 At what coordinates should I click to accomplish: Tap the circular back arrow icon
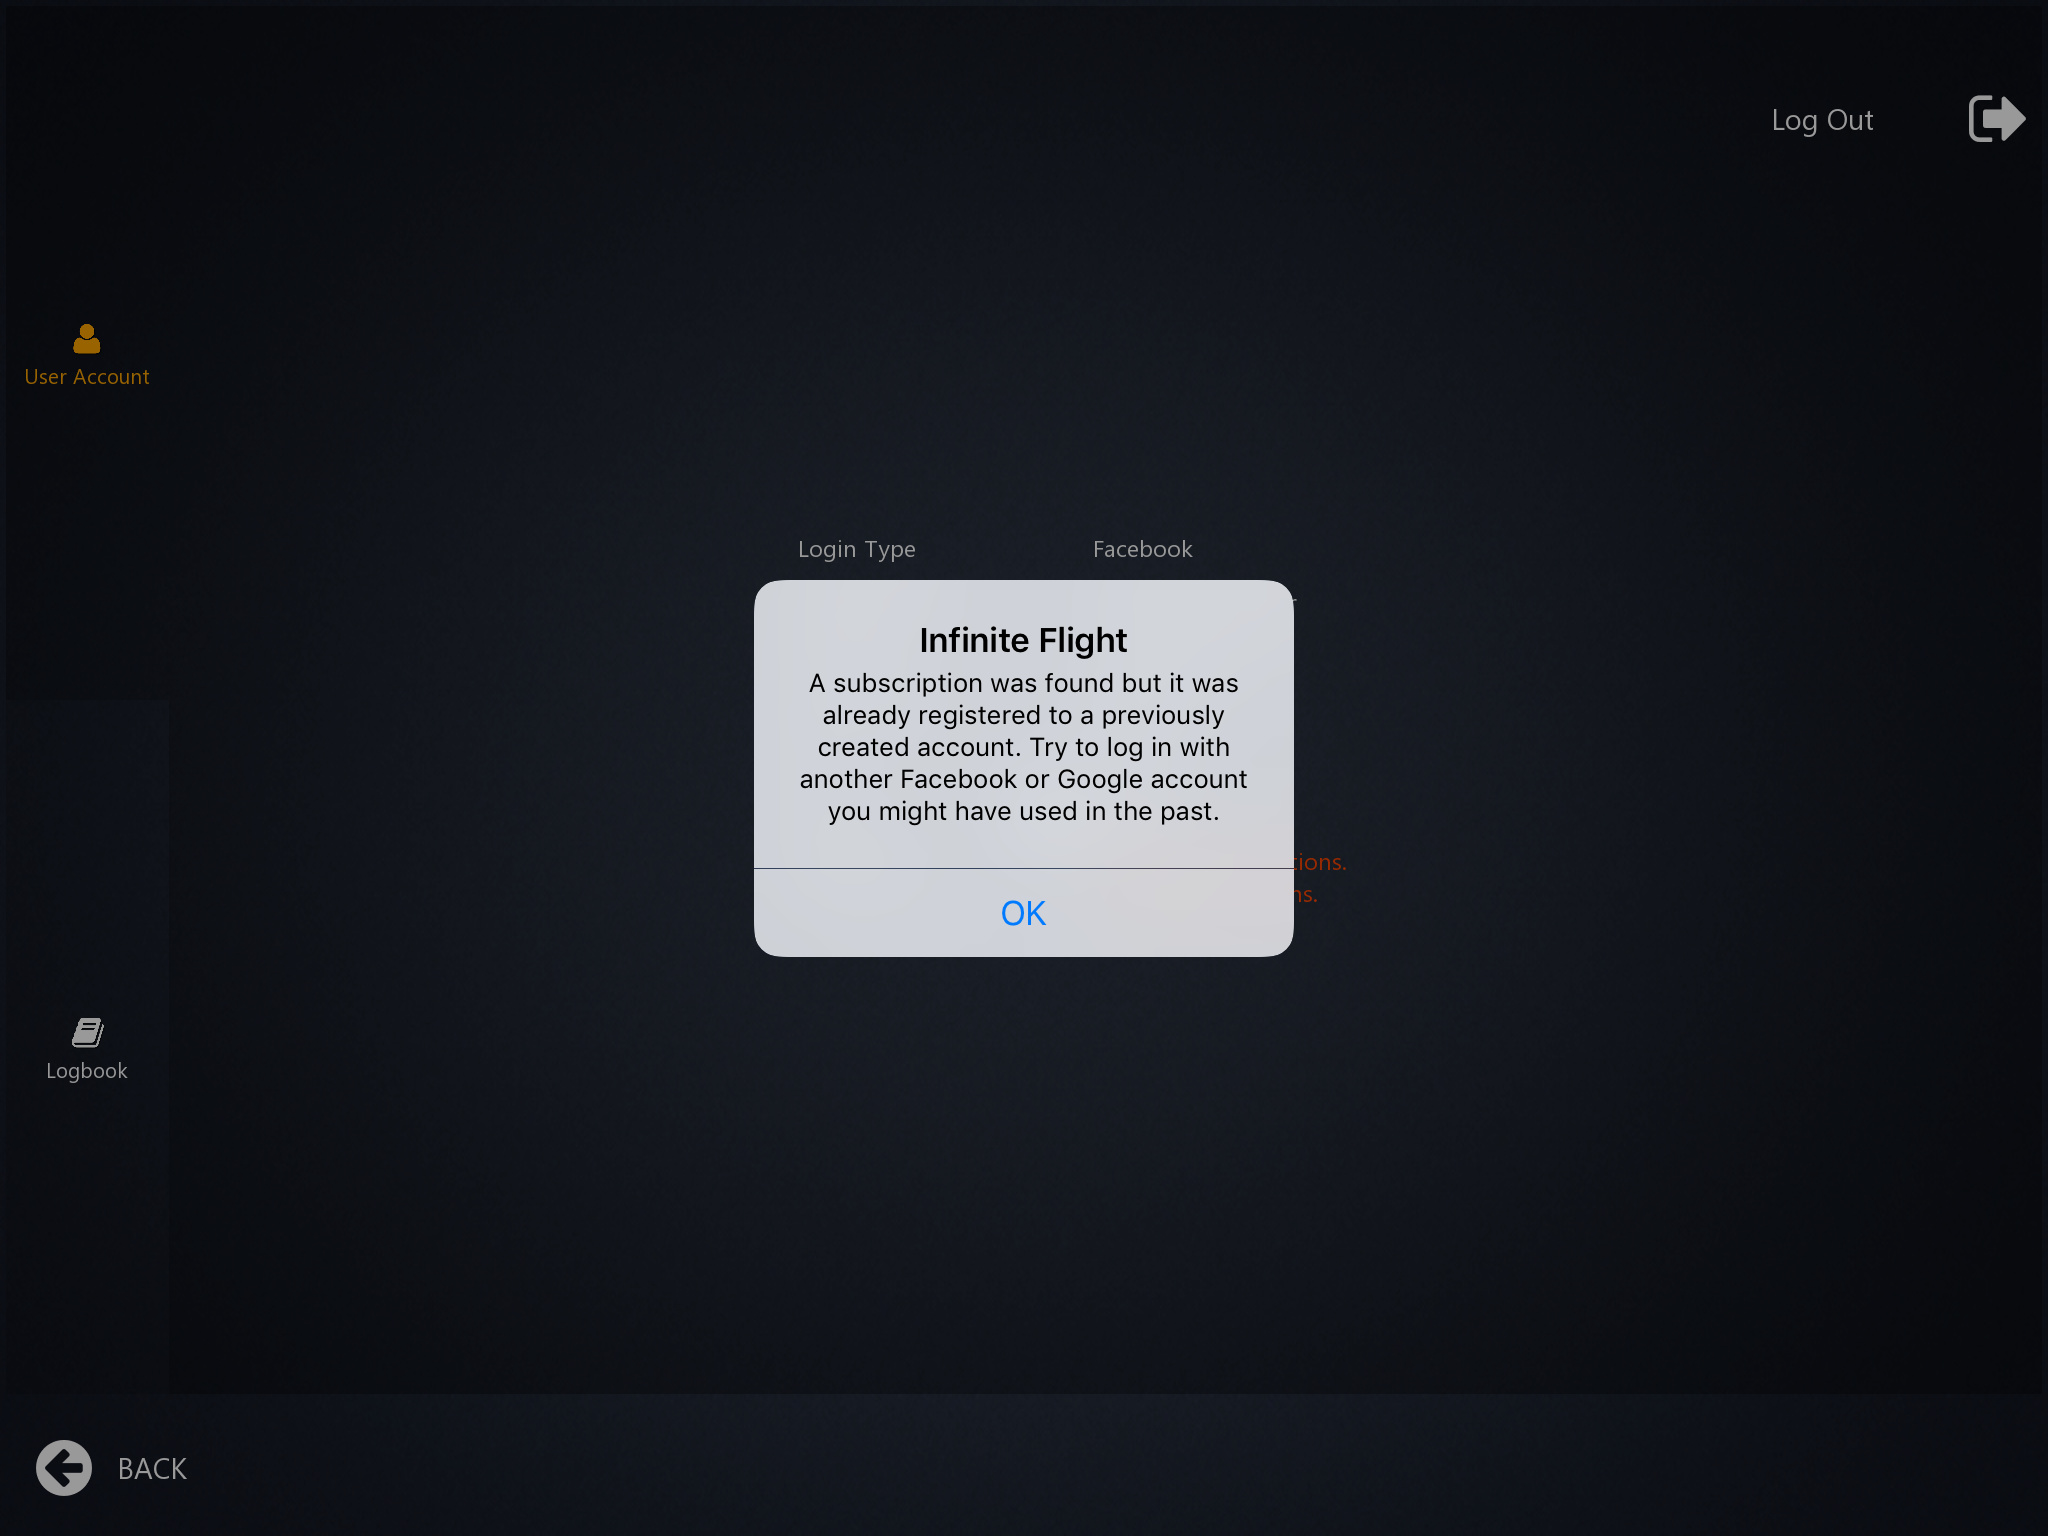pyautogui.click(x=64, y=1468)
